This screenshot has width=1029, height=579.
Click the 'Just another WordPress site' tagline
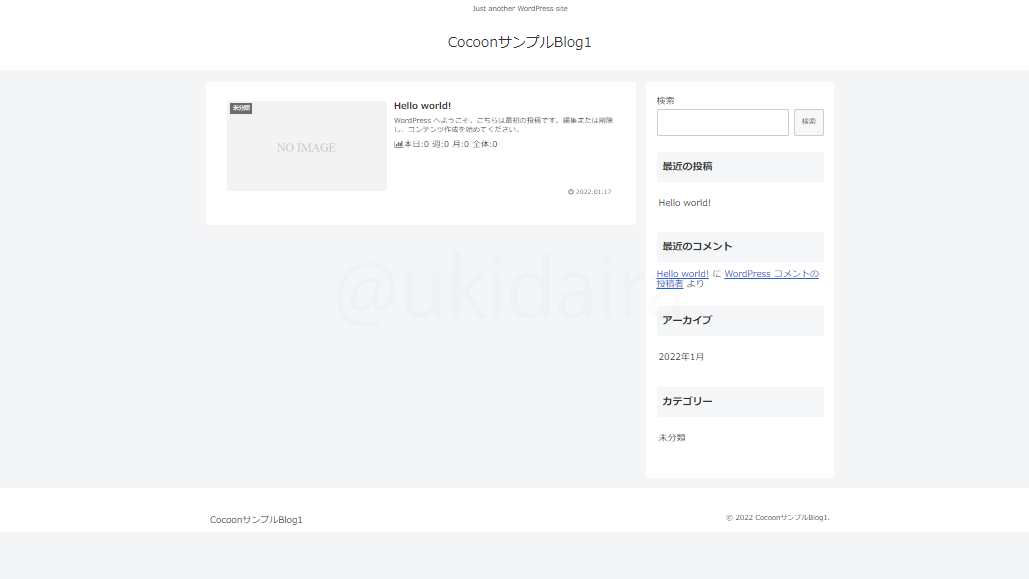pyautogui.click(x=520, y=9)
